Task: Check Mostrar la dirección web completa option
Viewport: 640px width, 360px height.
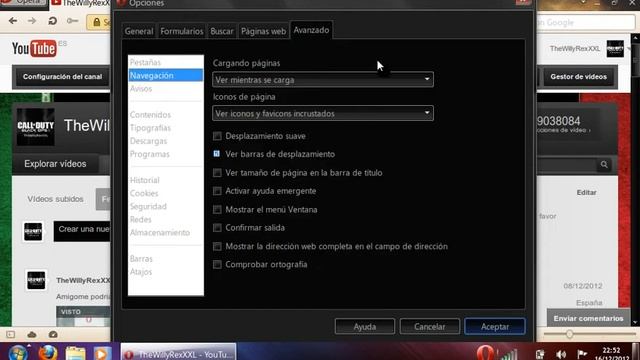Action: (x=217, y=246)
